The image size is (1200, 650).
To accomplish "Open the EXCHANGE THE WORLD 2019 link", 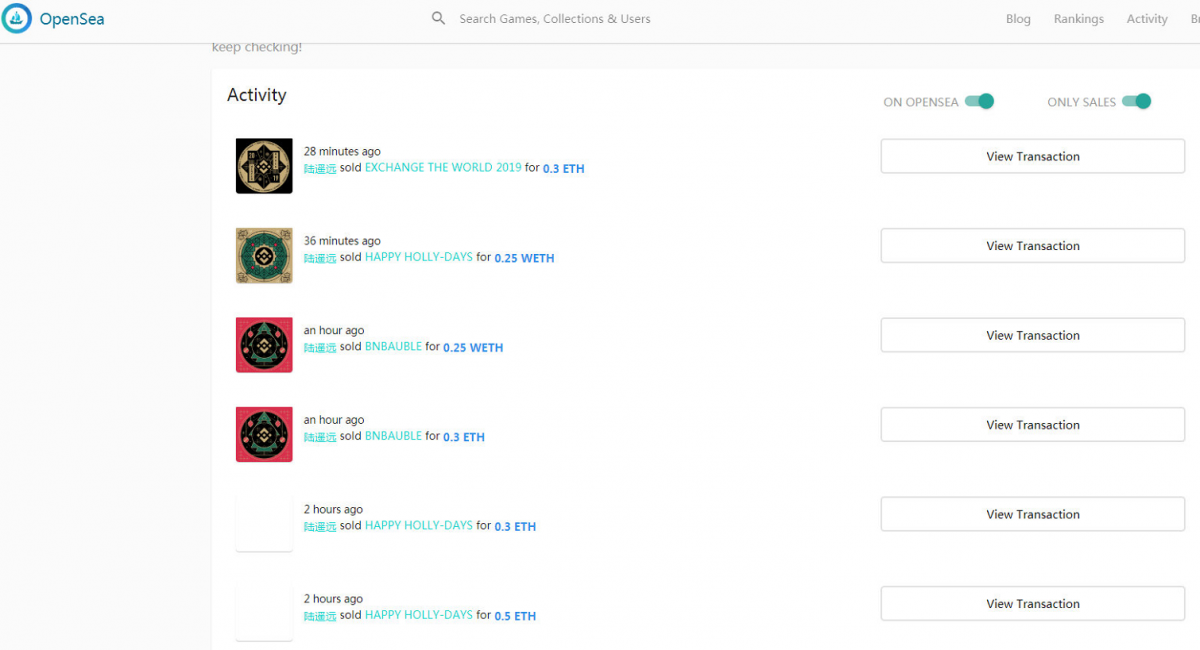I will click(x=443, y=168).
